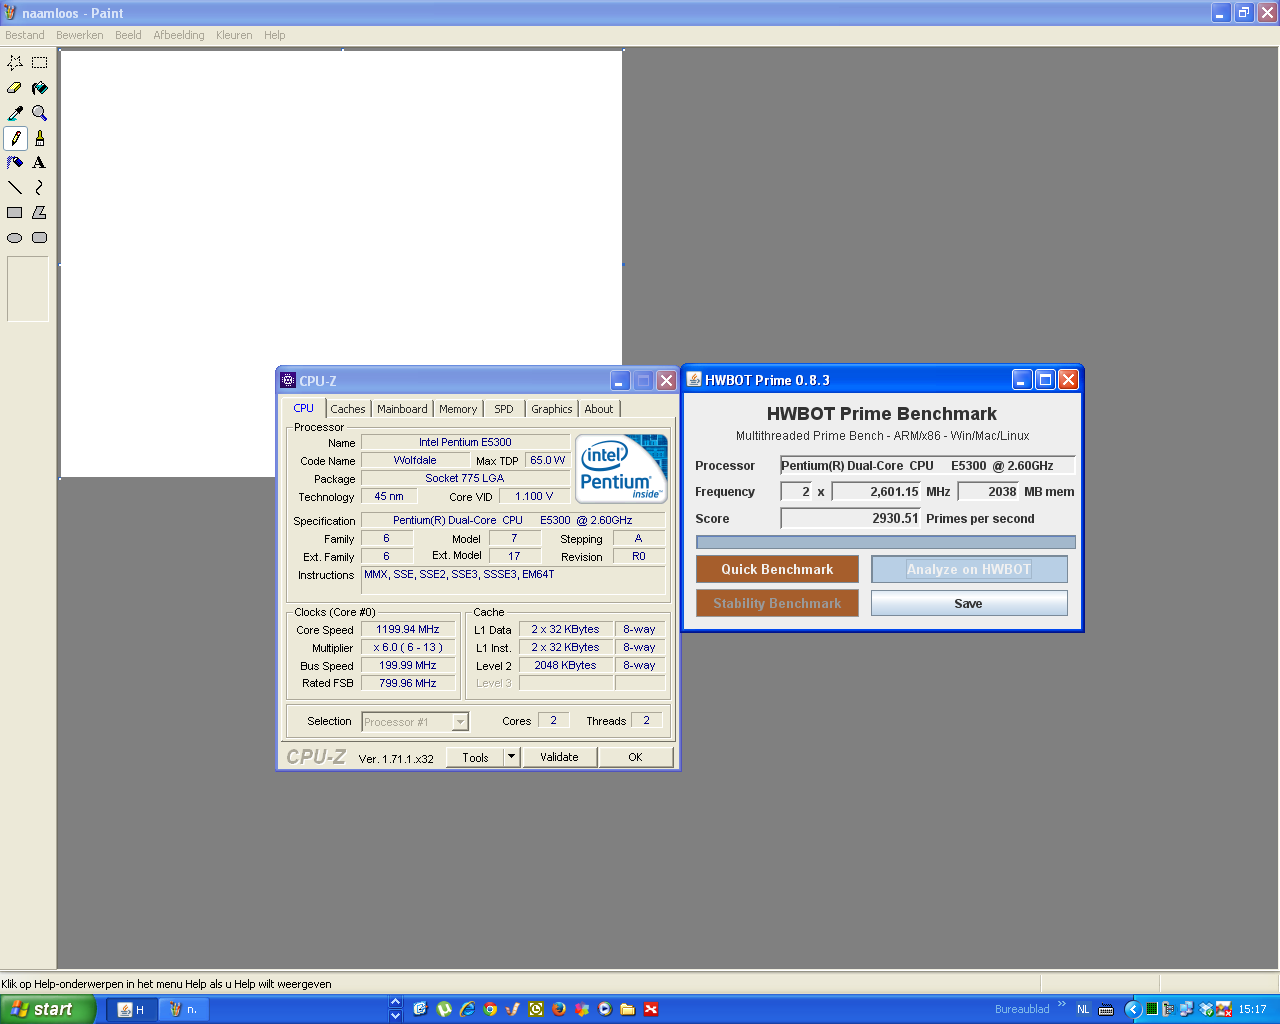
Task: Pick the Ellipse shape tool
Action: (x=15, y=238)
